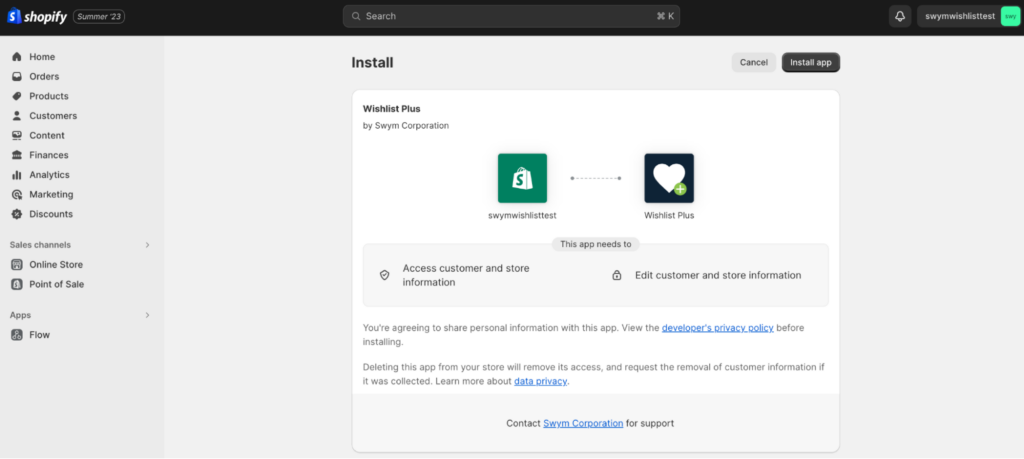Click the Discounts badge icon
Screen dimensions: 1024x459
(17, 214)
